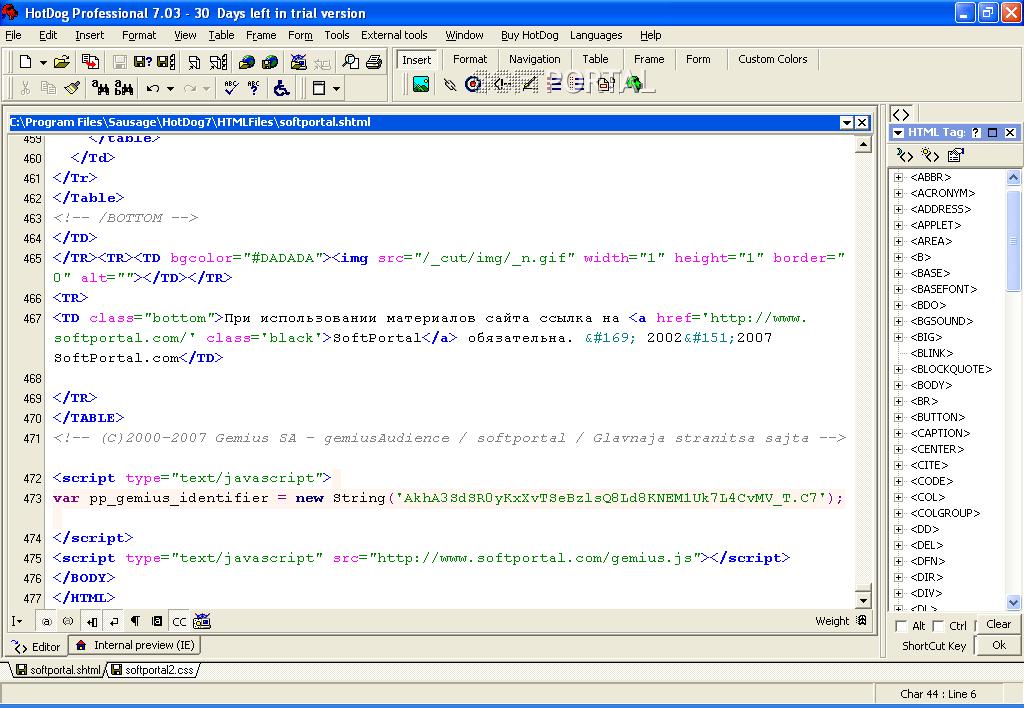Click the Weight icon in editor bar

tap(861, 620)
